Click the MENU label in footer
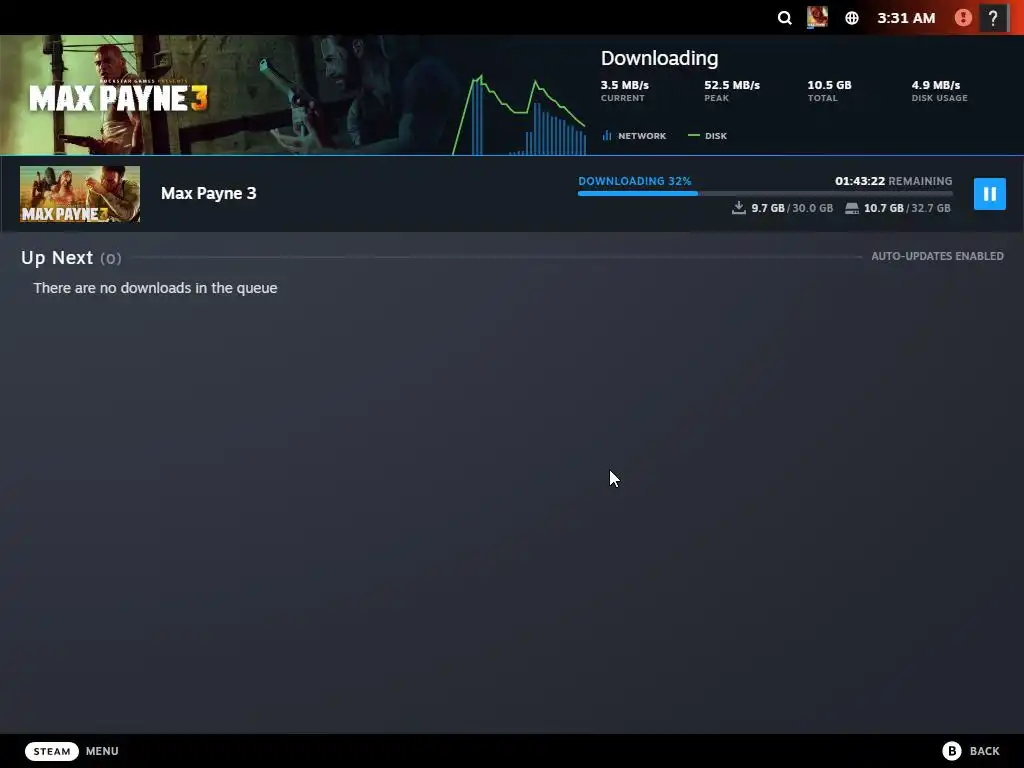 [102, 751]
